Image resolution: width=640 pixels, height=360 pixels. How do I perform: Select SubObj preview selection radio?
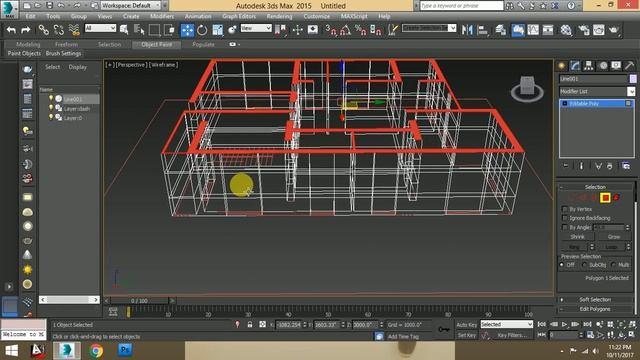(x=585, y=265)
